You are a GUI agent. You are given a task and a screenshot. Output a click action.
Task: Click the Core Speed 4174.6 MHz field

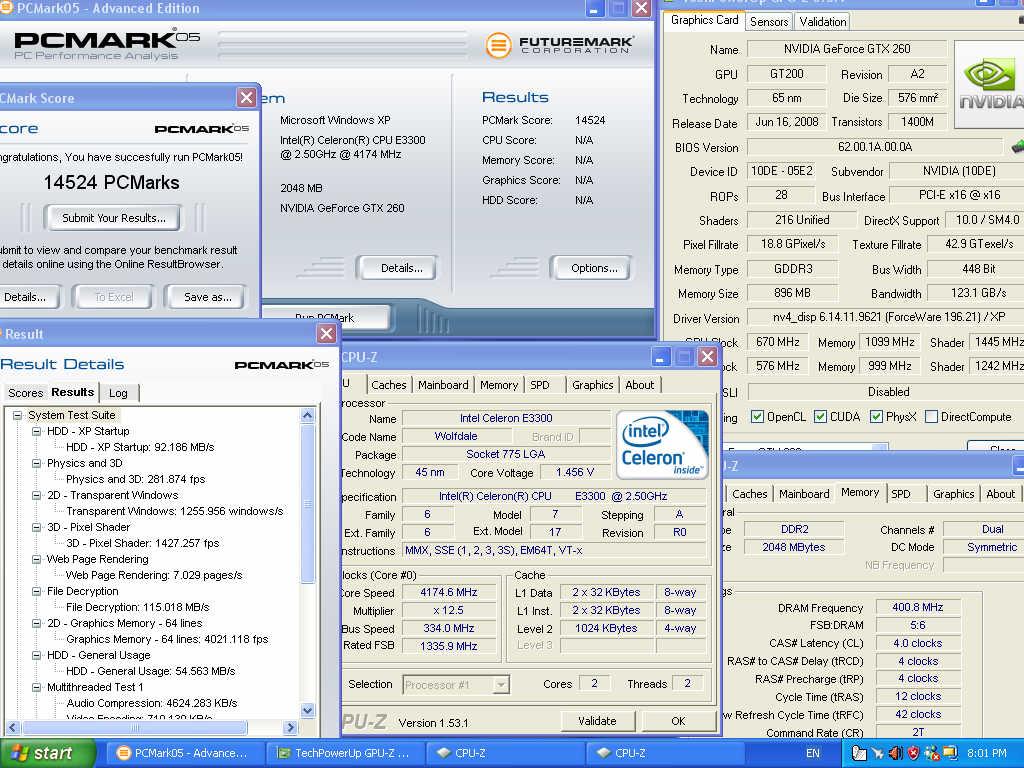pyautogui.click(x=448, y=592)
